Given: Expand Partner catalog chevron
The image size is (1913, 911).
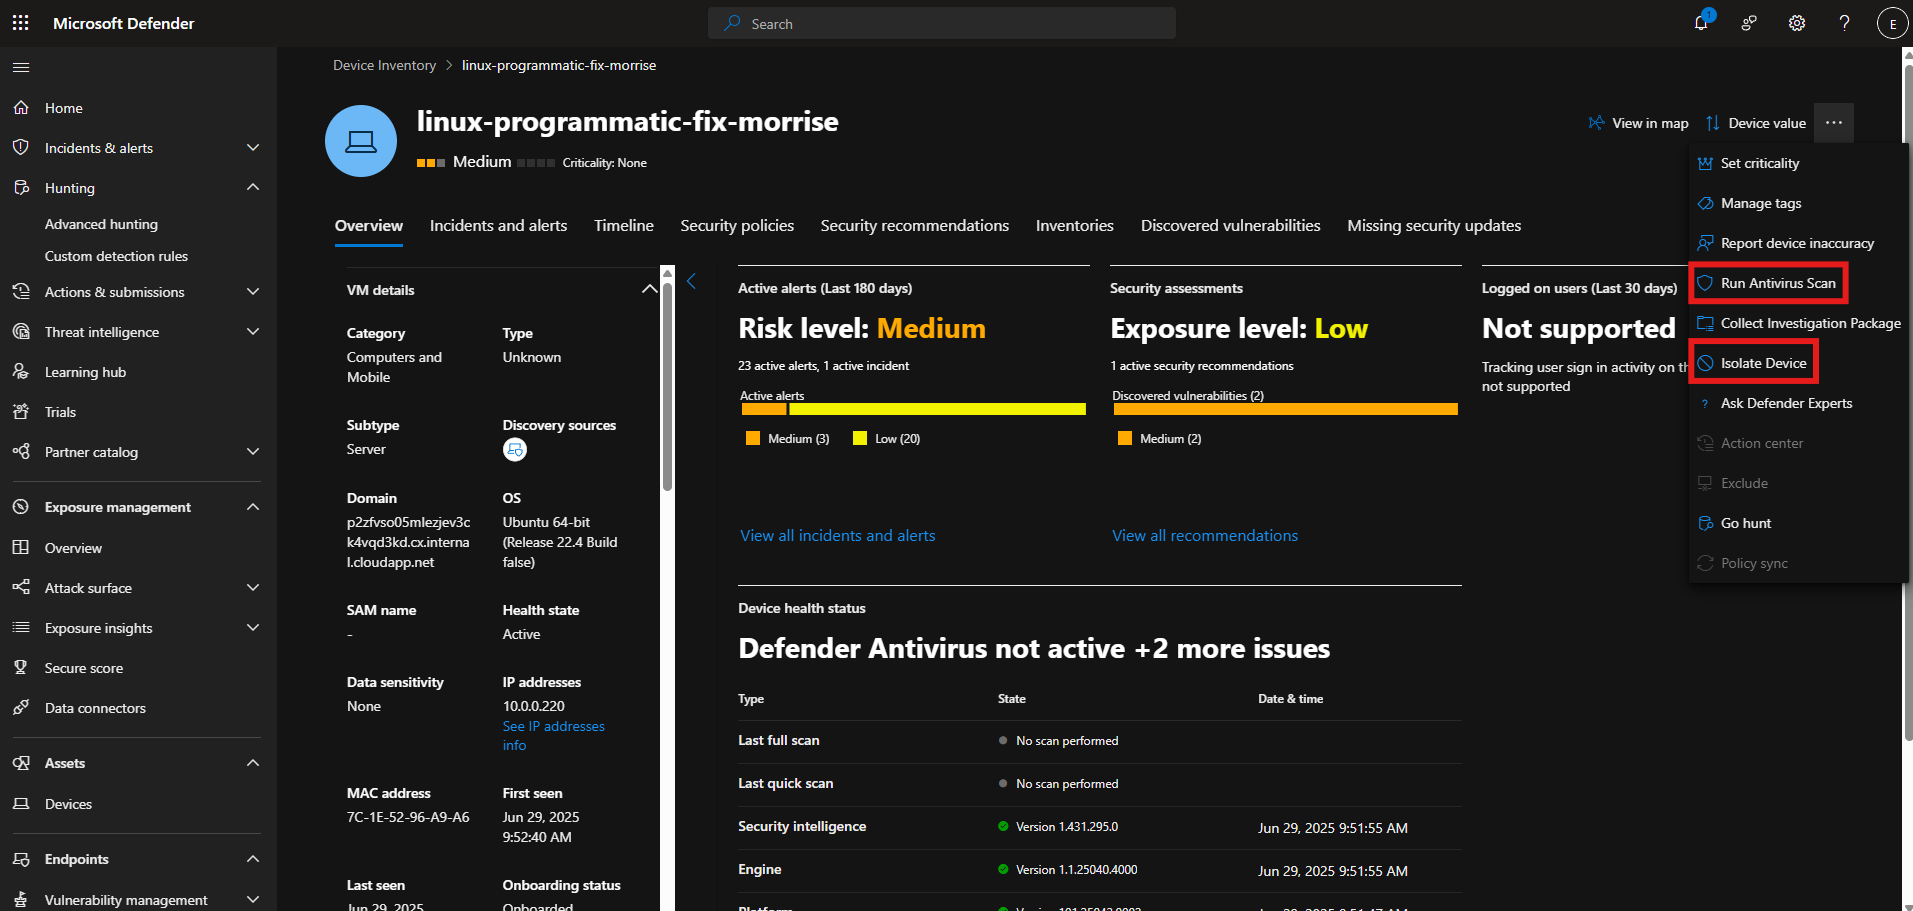Looking at the screenshot, I should [253, 451].
